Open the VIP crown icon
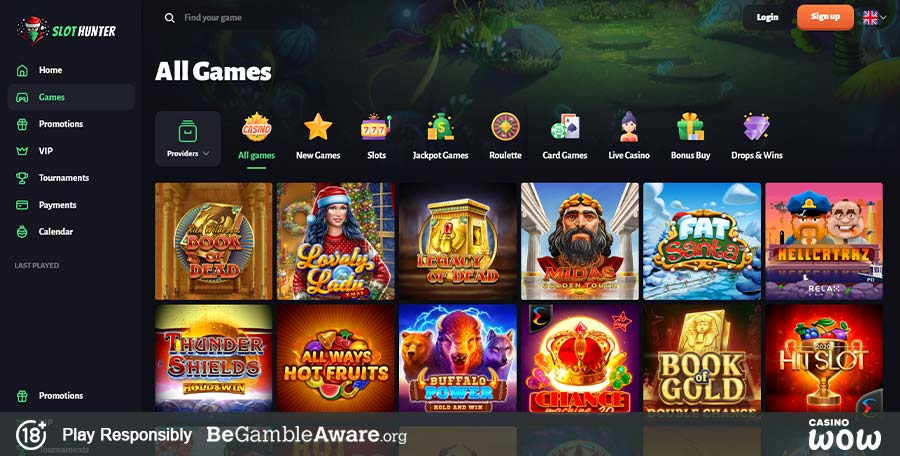This screenshot has height=456, width=900. pos(22,151)
